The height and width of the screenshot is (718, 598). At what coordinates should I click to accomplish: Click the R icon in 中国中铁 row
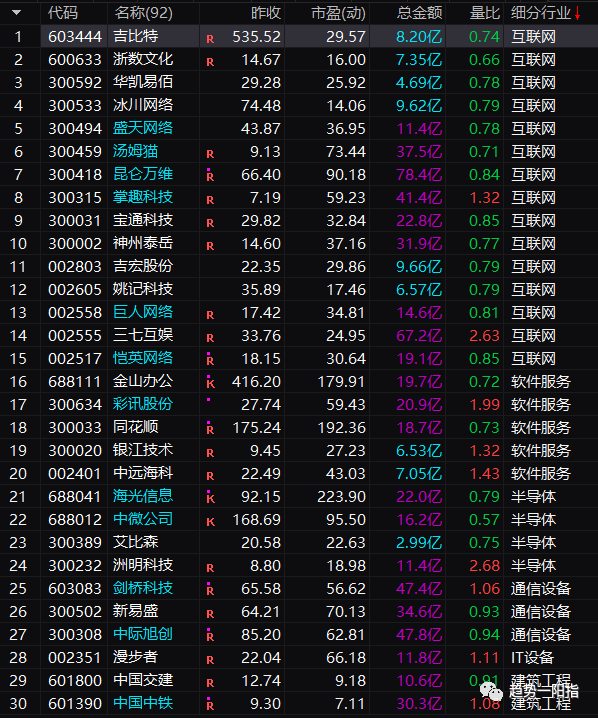coord(210,706)
